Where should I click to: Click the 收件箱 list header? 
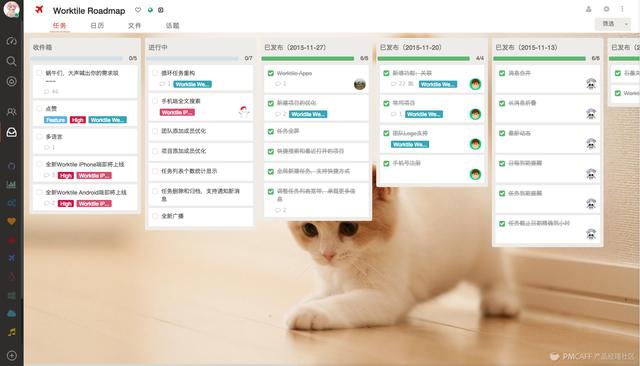coord(42,47)
